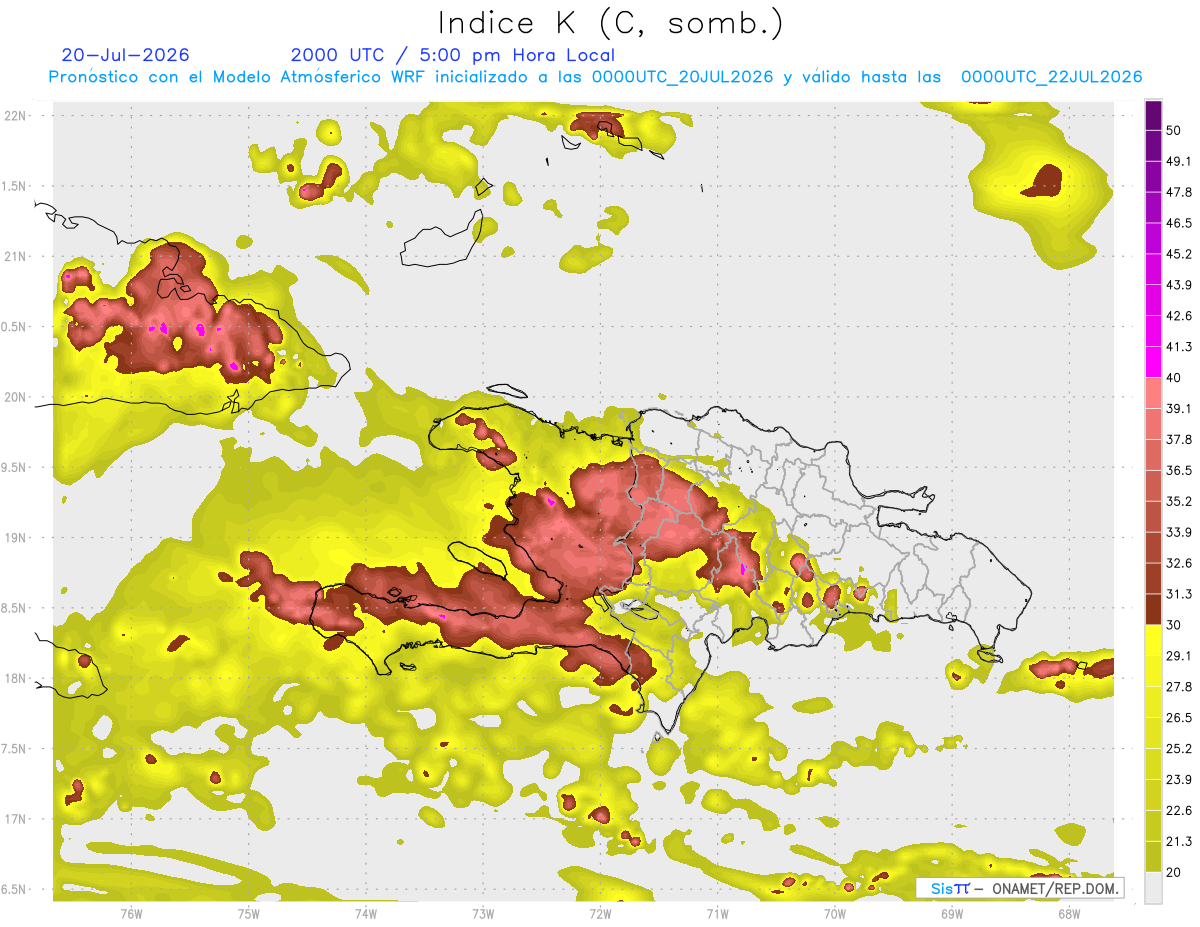The height and width of the screenshot is (927, 1200).
Task: Click the 'Indice K (C, somb.)' chart title
Action: (x=610, y=22)
